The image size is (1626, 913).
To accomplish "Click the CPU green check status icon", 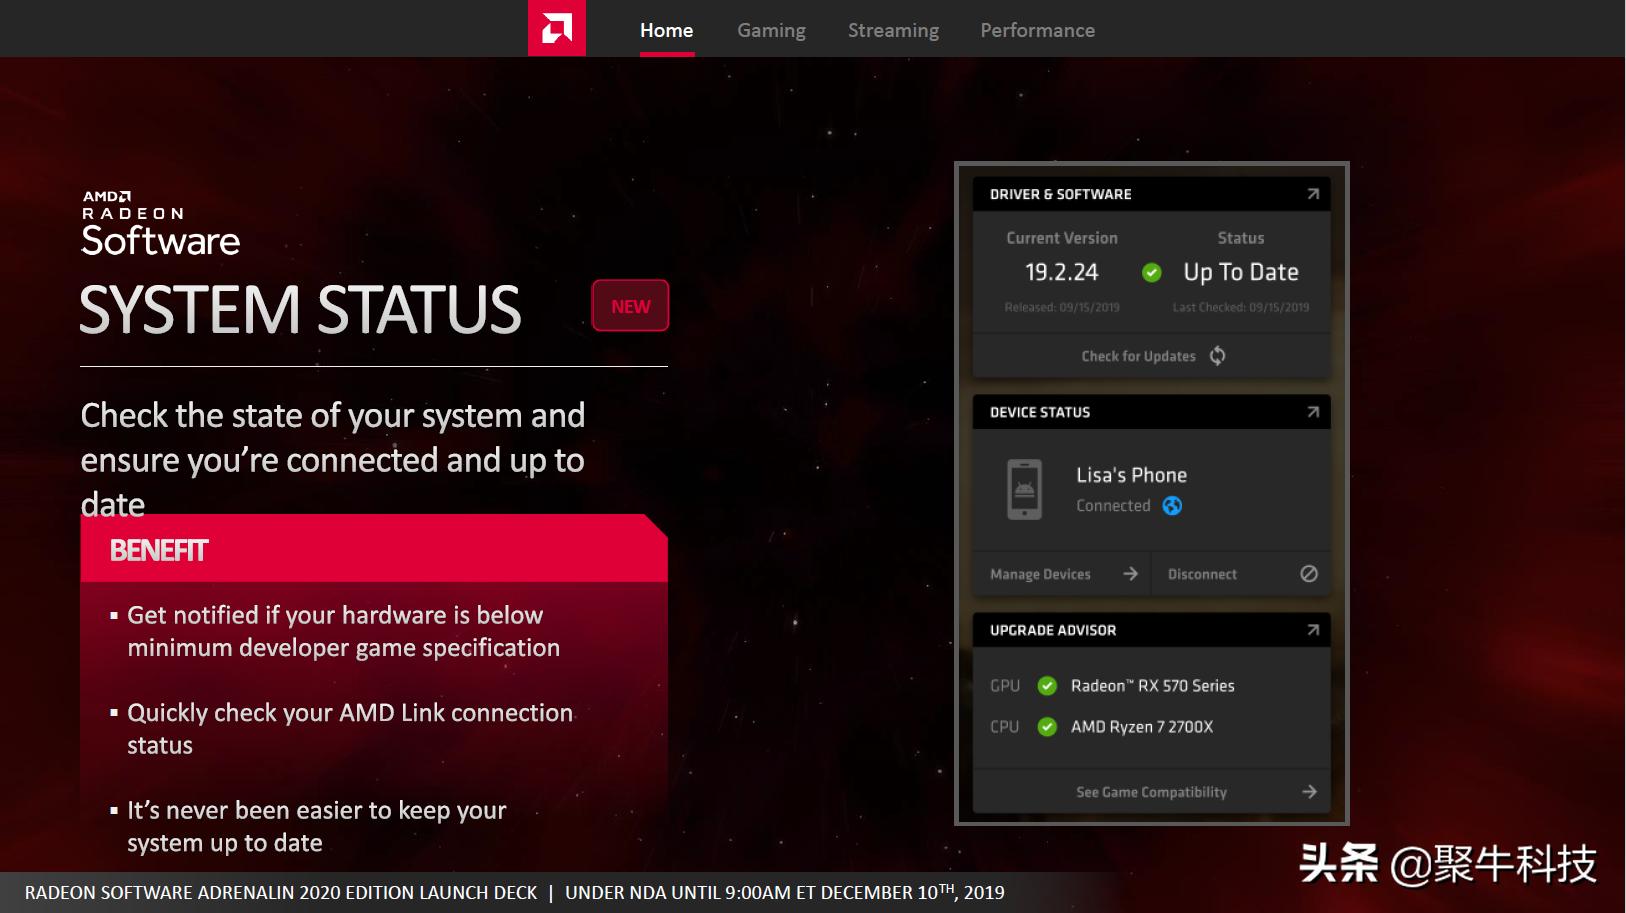I will pyautogui.click(x=1047, y=727).
